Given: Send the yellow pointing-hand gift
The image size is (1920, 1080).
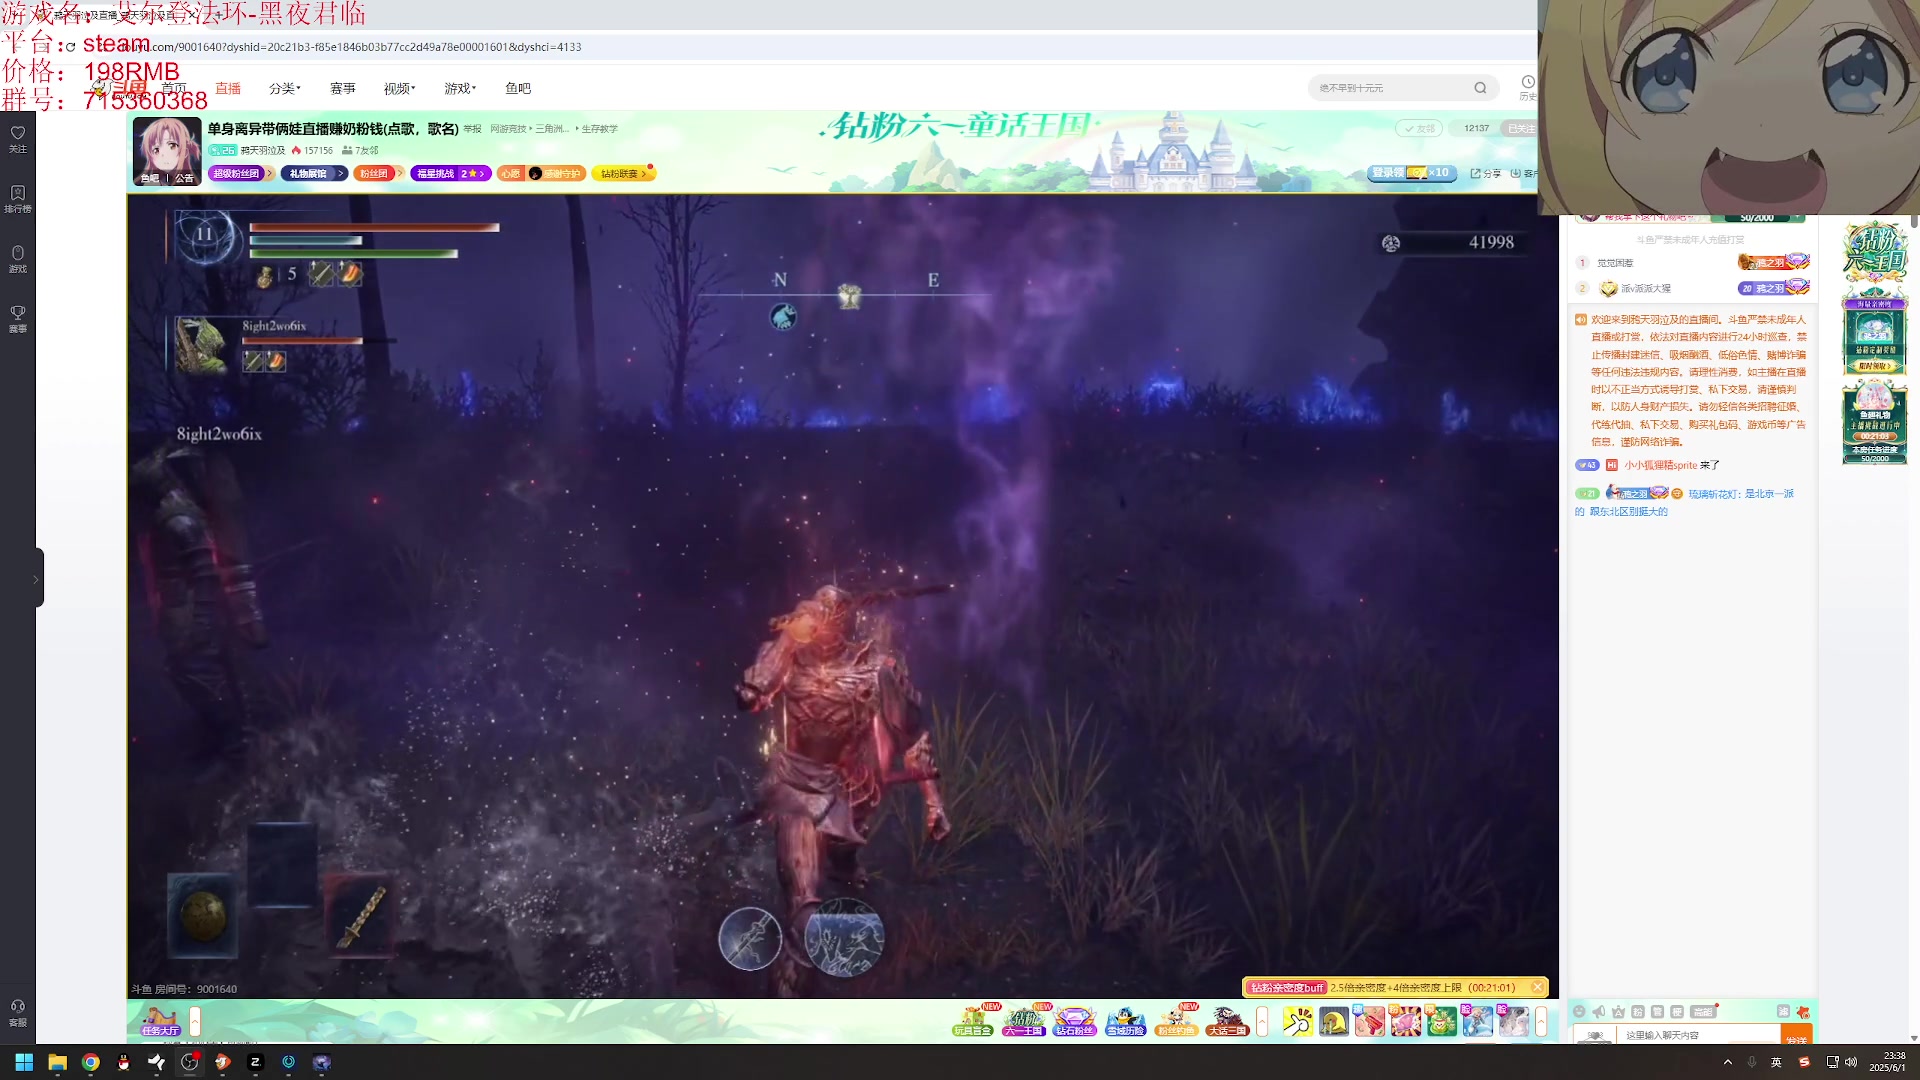Looking at the screenshot, I should [1298, 1021].
